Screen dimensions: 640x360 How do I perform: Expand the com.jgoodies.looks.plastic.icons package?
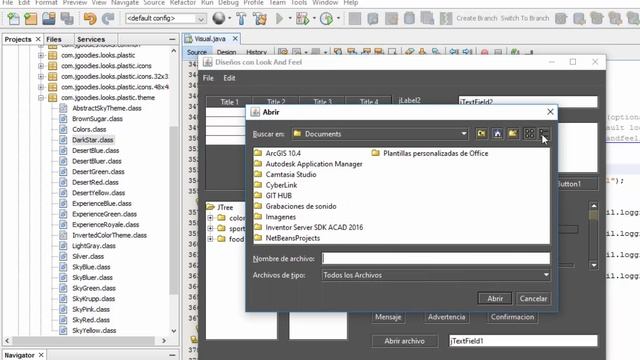[41, 66]
